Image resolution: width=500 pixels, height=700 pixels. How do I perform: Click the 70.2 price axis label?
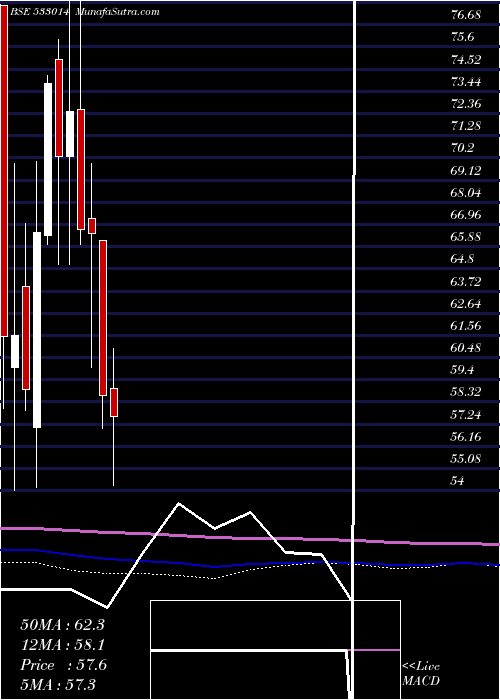(x=463, y=148)
